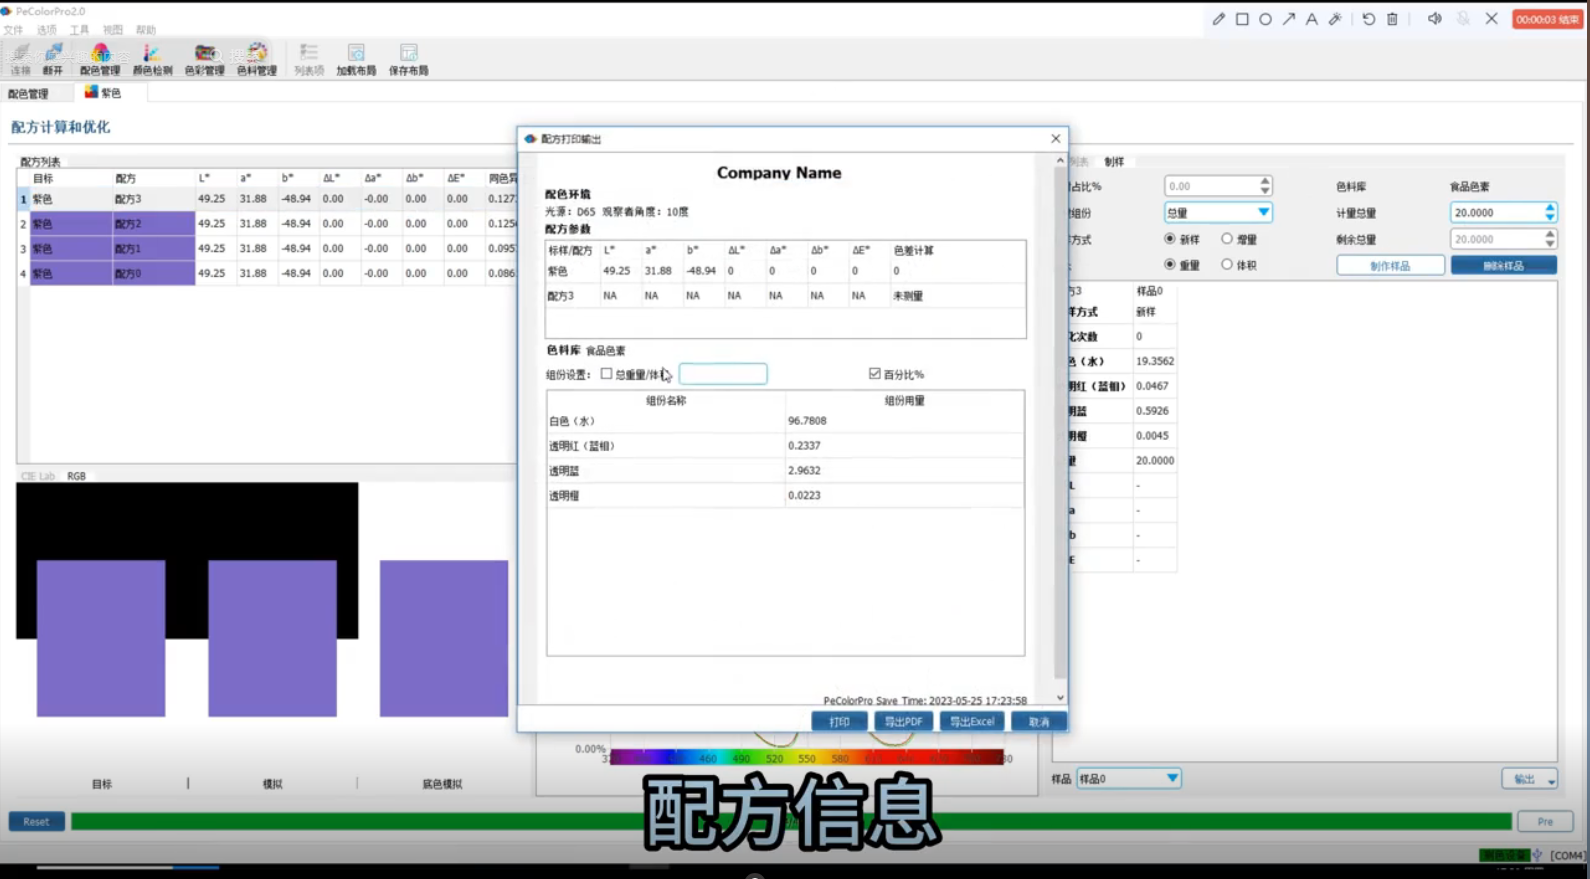Click the 模拟 purple color swatch
The height and width of the screenshot is (879, 1590).
(272, 638)
